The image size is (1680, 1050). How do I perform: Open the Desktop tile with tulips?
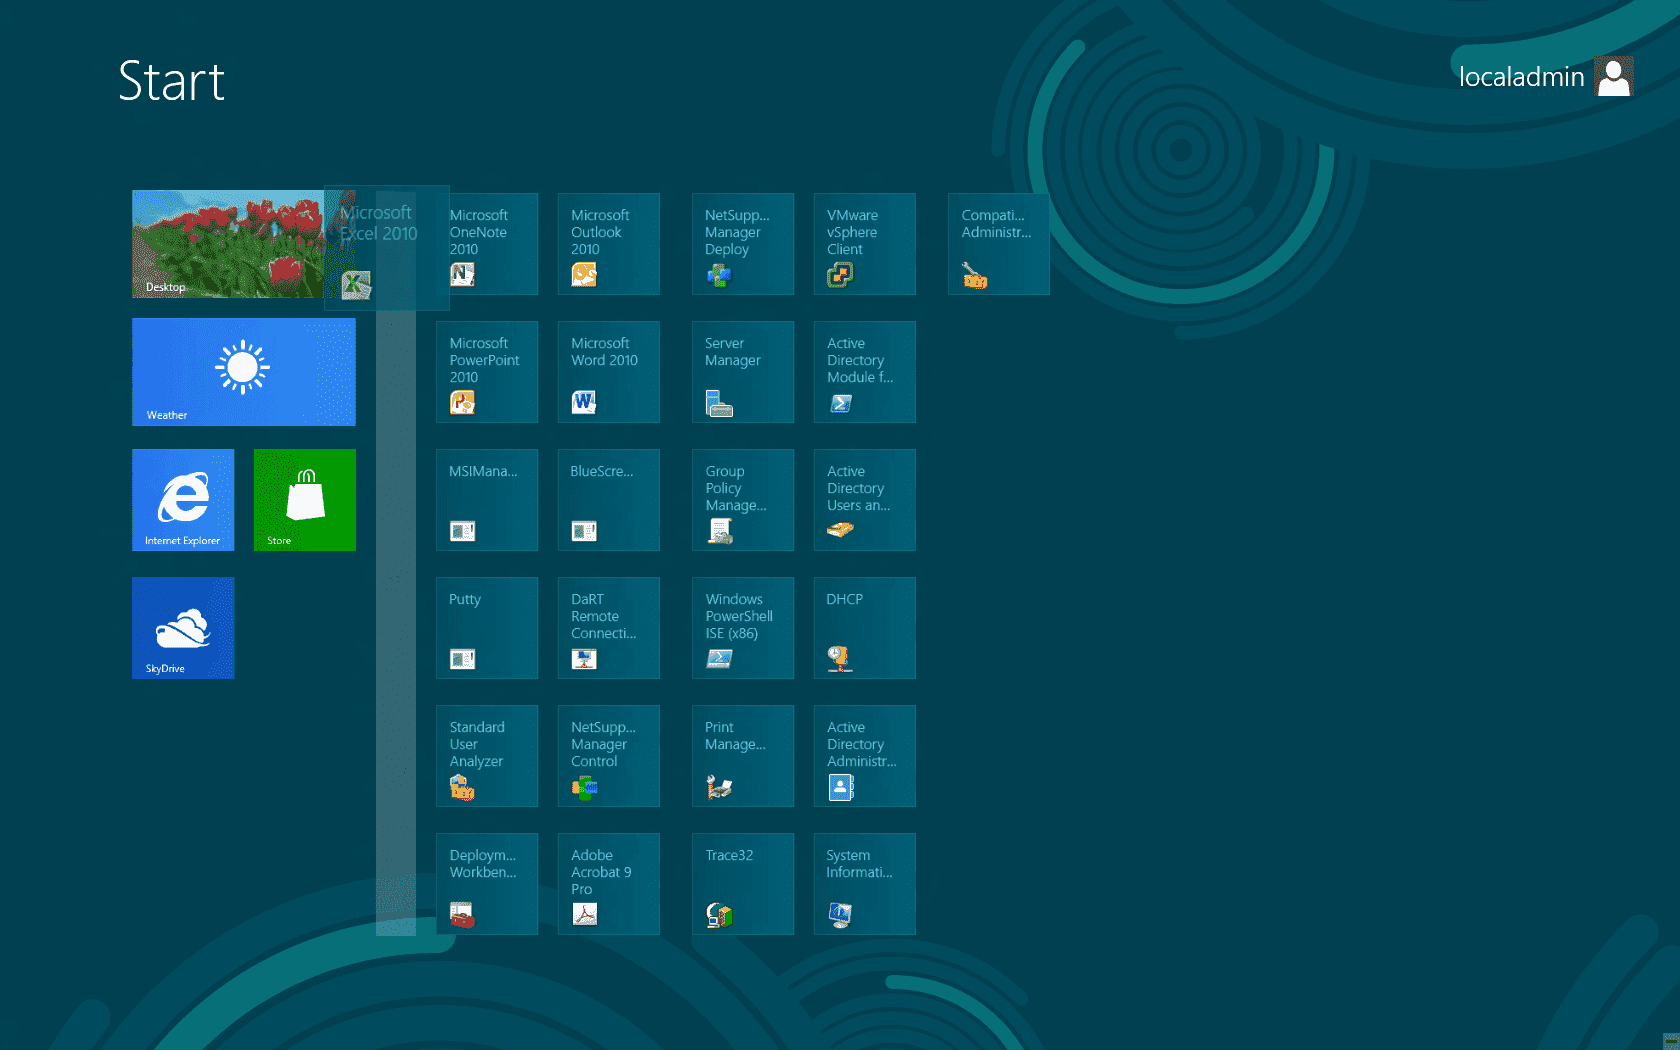(x=243, y=244)
